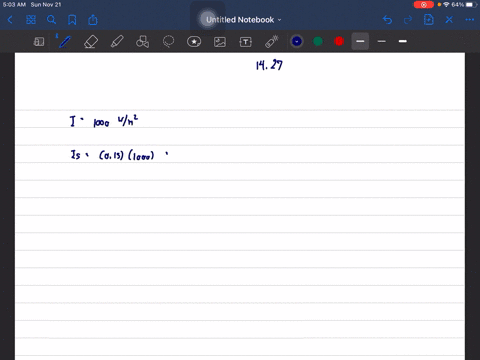Tap the handwritten I = 1000 W/m² line
480x360 pixels.
click(104, 121)
